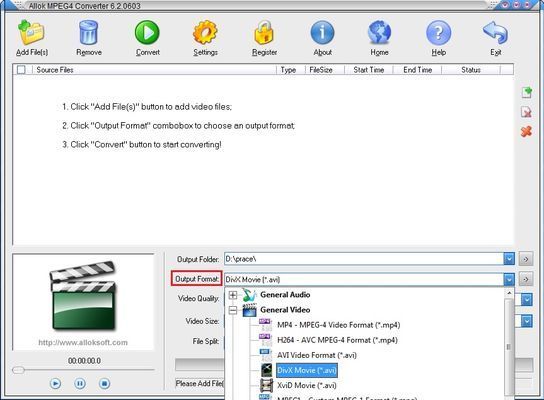Screen dimensions: 544x400
Task: Click the remove-file page icon beside the list
Action: [x=527, y=112]
